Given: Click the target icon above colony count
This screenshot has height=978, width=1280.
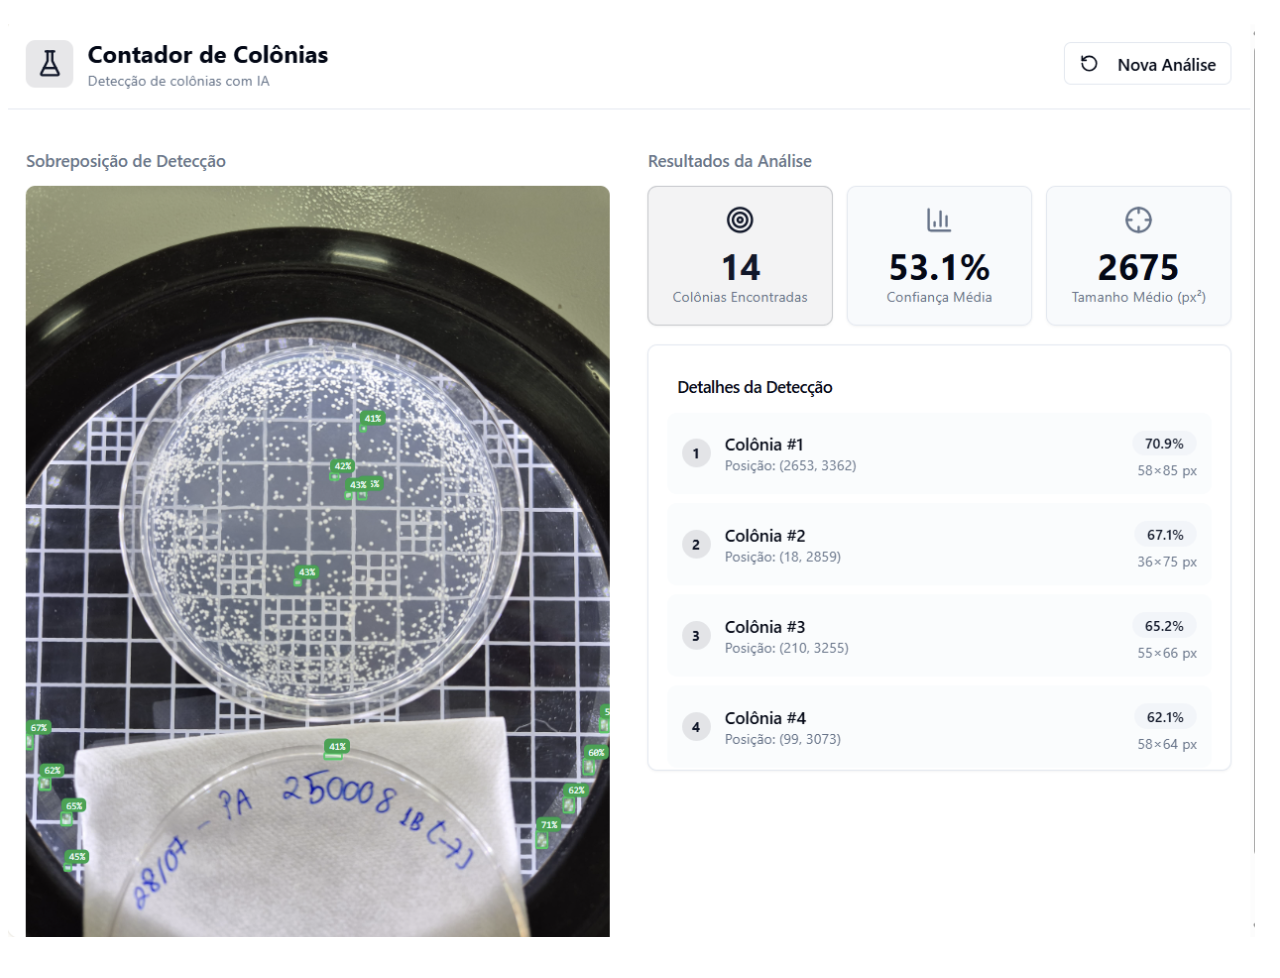Looking at the screenshot, I should pos(740,220).
